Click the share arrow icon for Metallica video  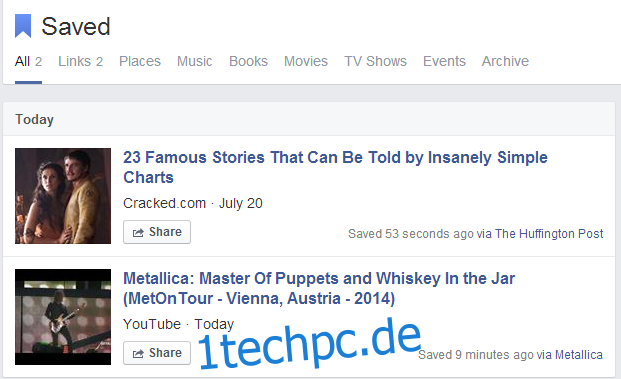click(138, 354)
